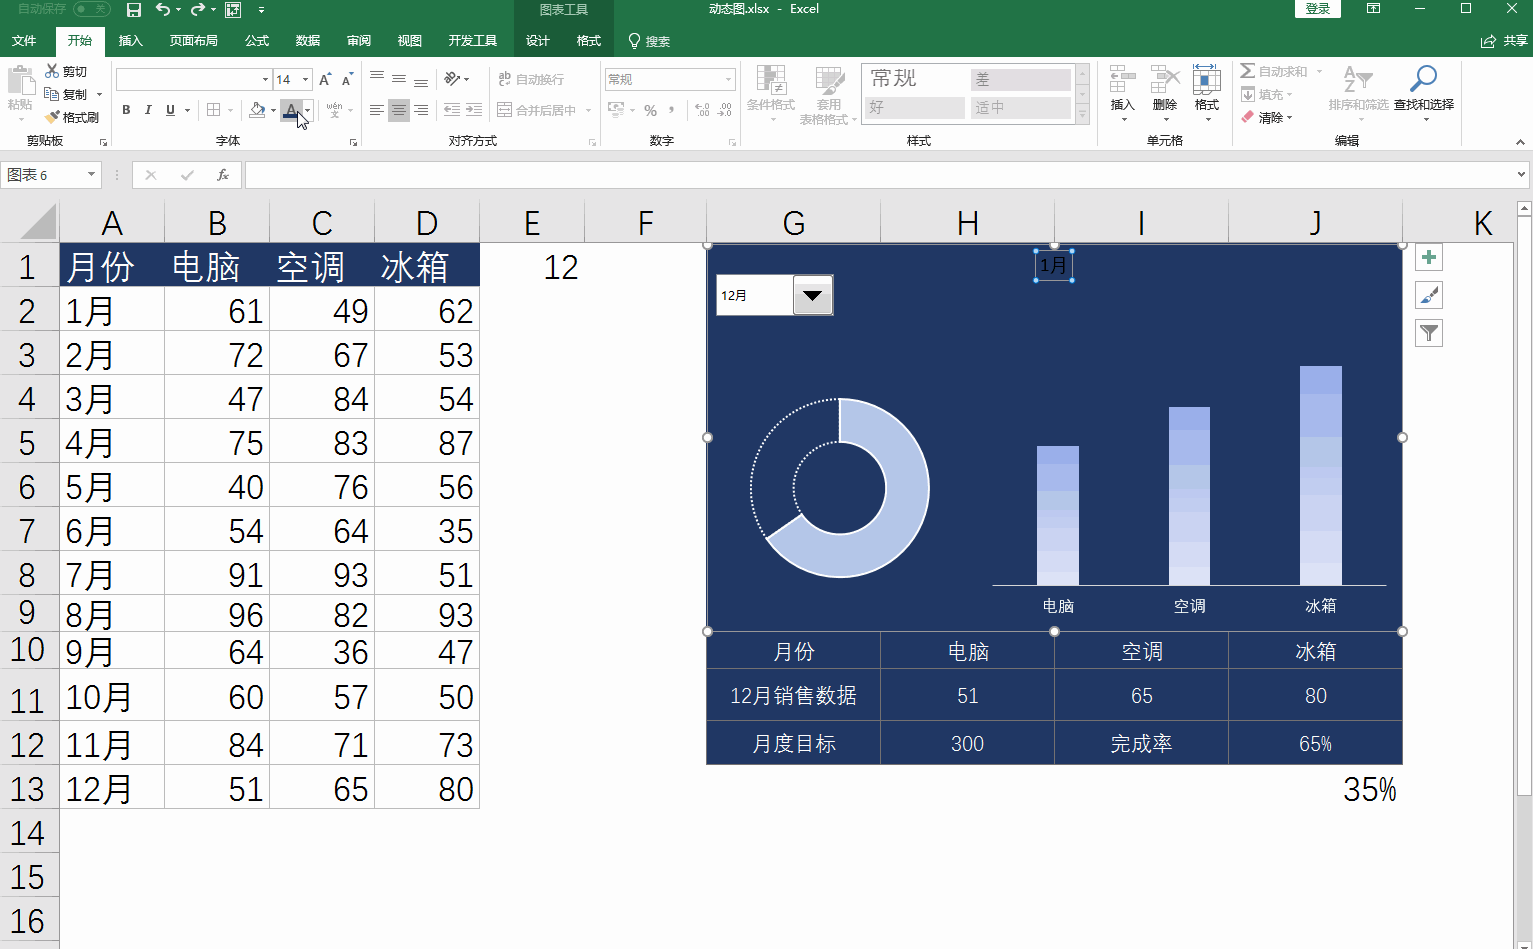This screenshot has height=949, width=1533.
Task: Collapse the ribbon with the chevron
Action: [x=1520, y=142]
